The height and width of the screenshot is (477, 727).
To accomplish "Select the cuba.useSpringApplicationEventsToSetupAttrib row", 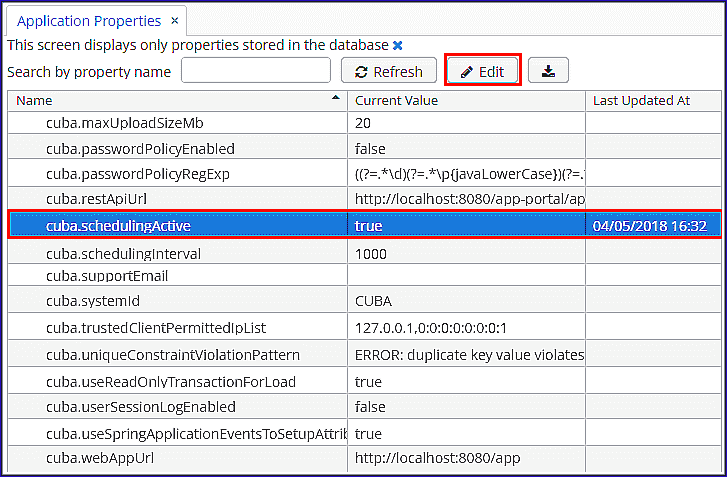I will pos(364,433).
